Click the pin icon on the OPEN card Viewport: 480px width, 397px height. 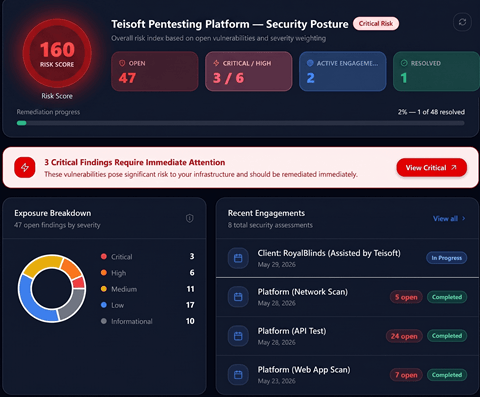[x=122, y=63]
